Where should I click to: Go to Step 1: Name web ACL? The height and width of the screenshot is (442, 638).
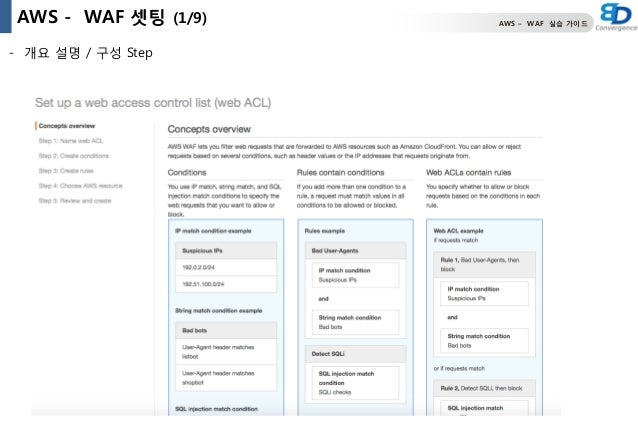tap(71, 141)
